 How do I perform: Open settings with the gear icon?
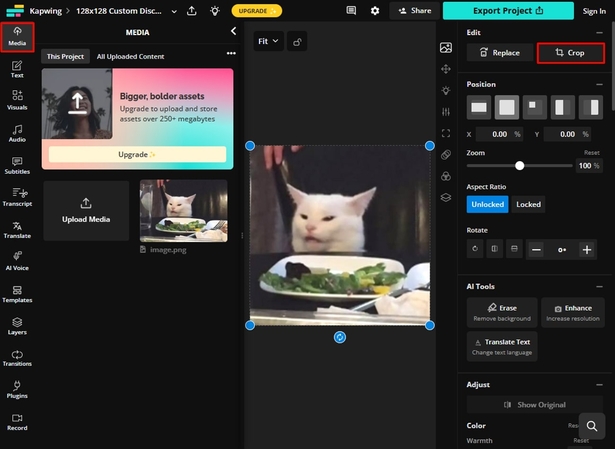pos(375,11)
